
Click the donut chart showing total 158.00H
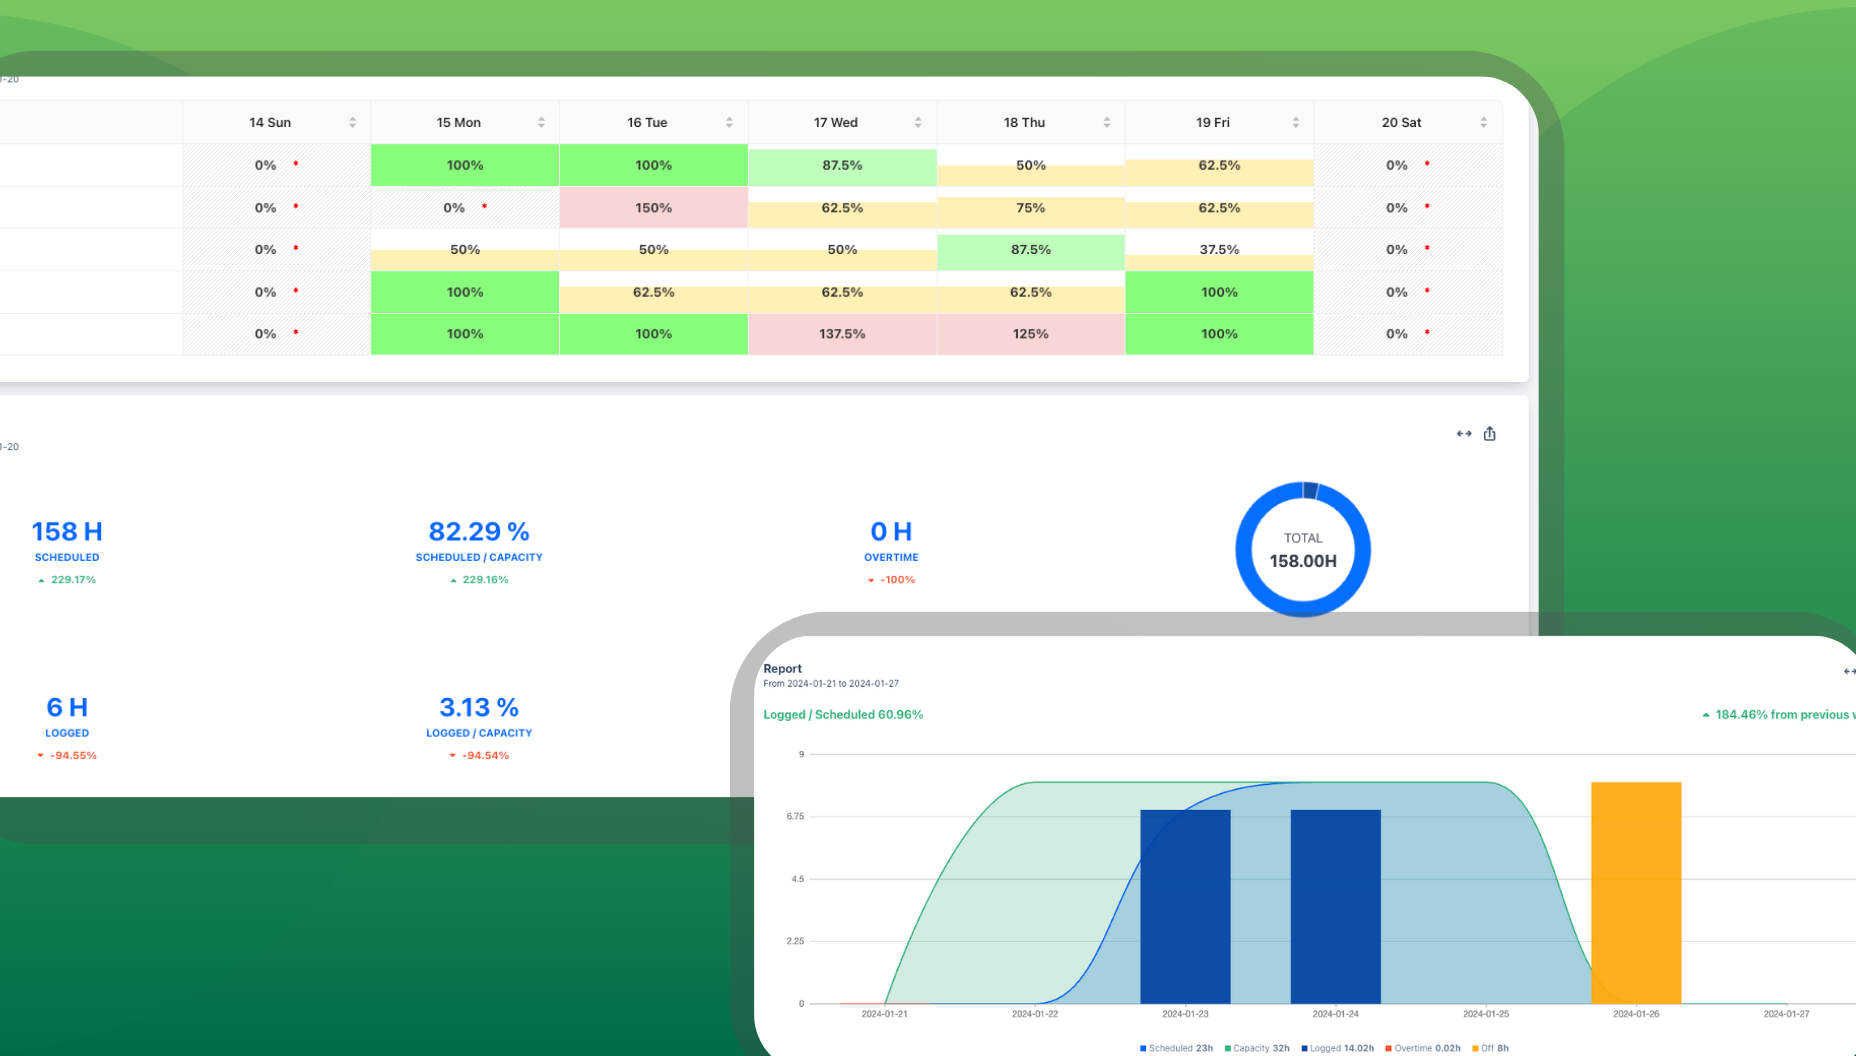pos(1303,549)
